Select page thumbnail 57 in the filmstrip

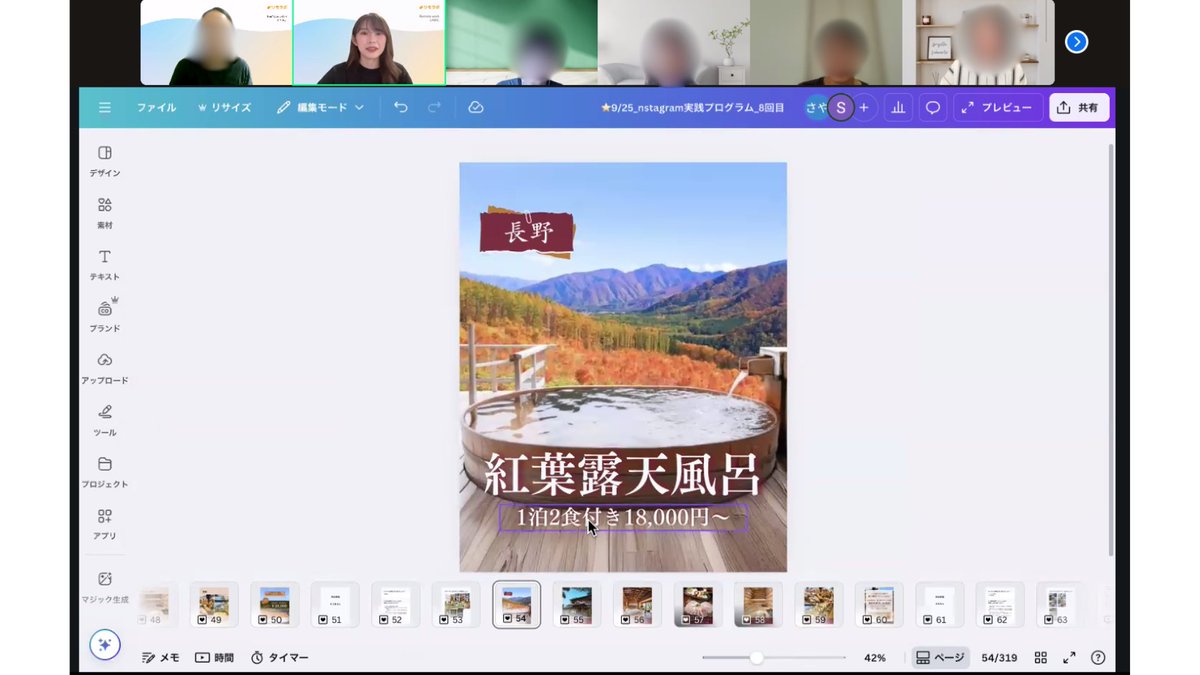pyautogui.click(x=697, y=603)
